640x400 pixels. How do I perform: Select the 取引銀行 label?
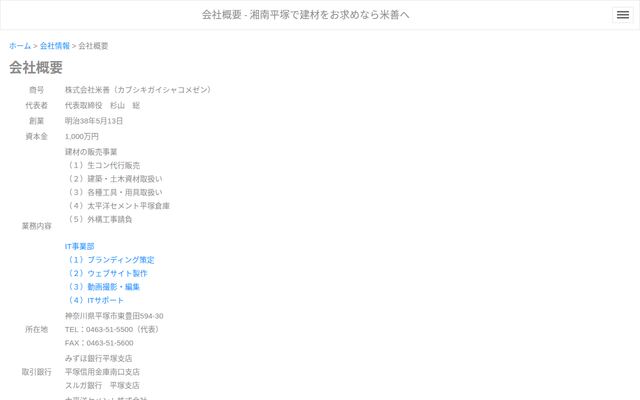click(36, 372)
